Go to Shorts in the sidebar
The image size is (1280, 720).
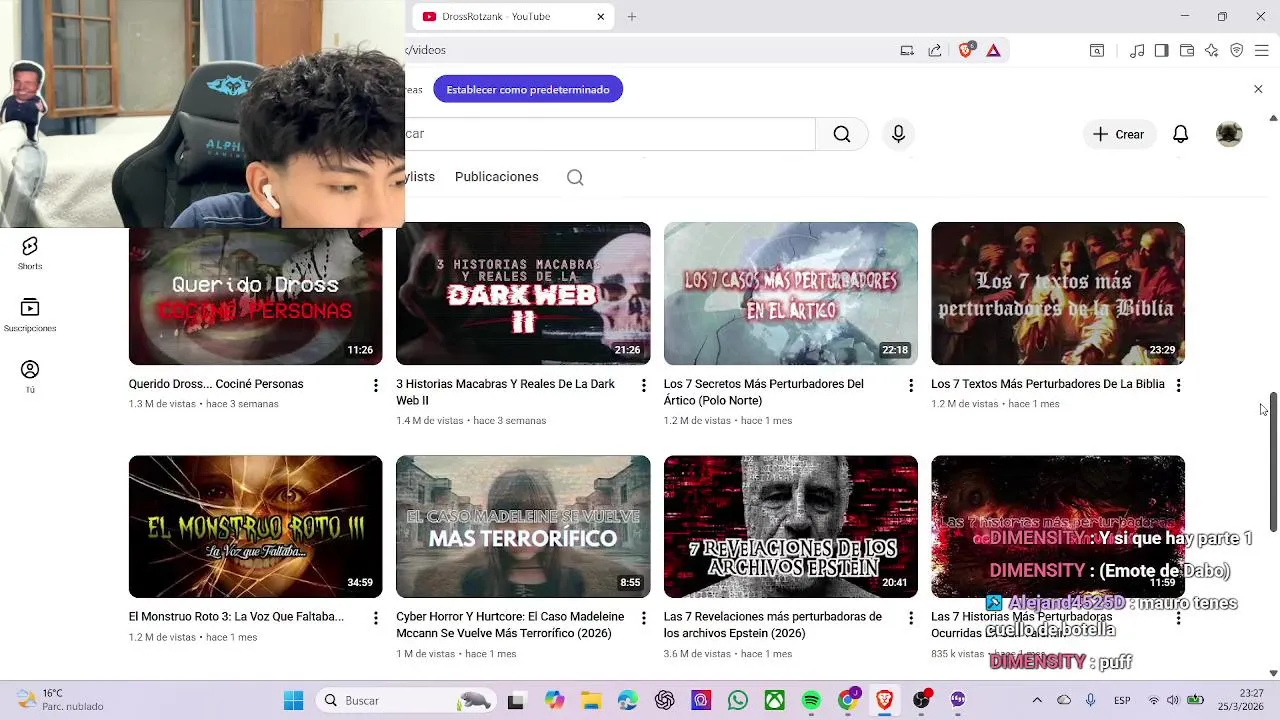point(30,253)
